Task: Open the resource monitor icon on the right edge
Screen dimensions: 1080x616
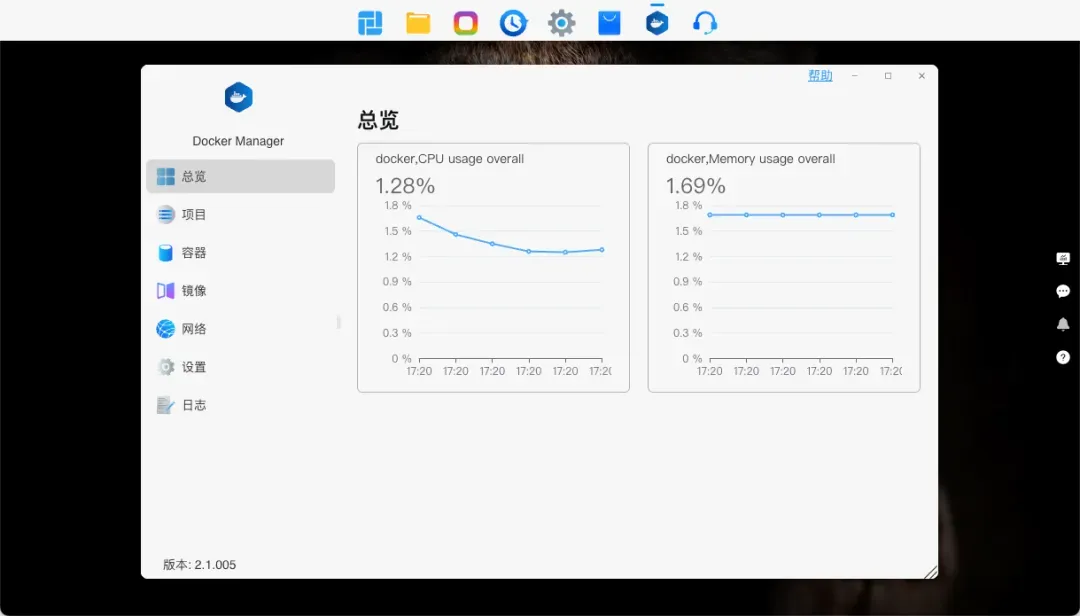Action: [x=1063, y=258]
